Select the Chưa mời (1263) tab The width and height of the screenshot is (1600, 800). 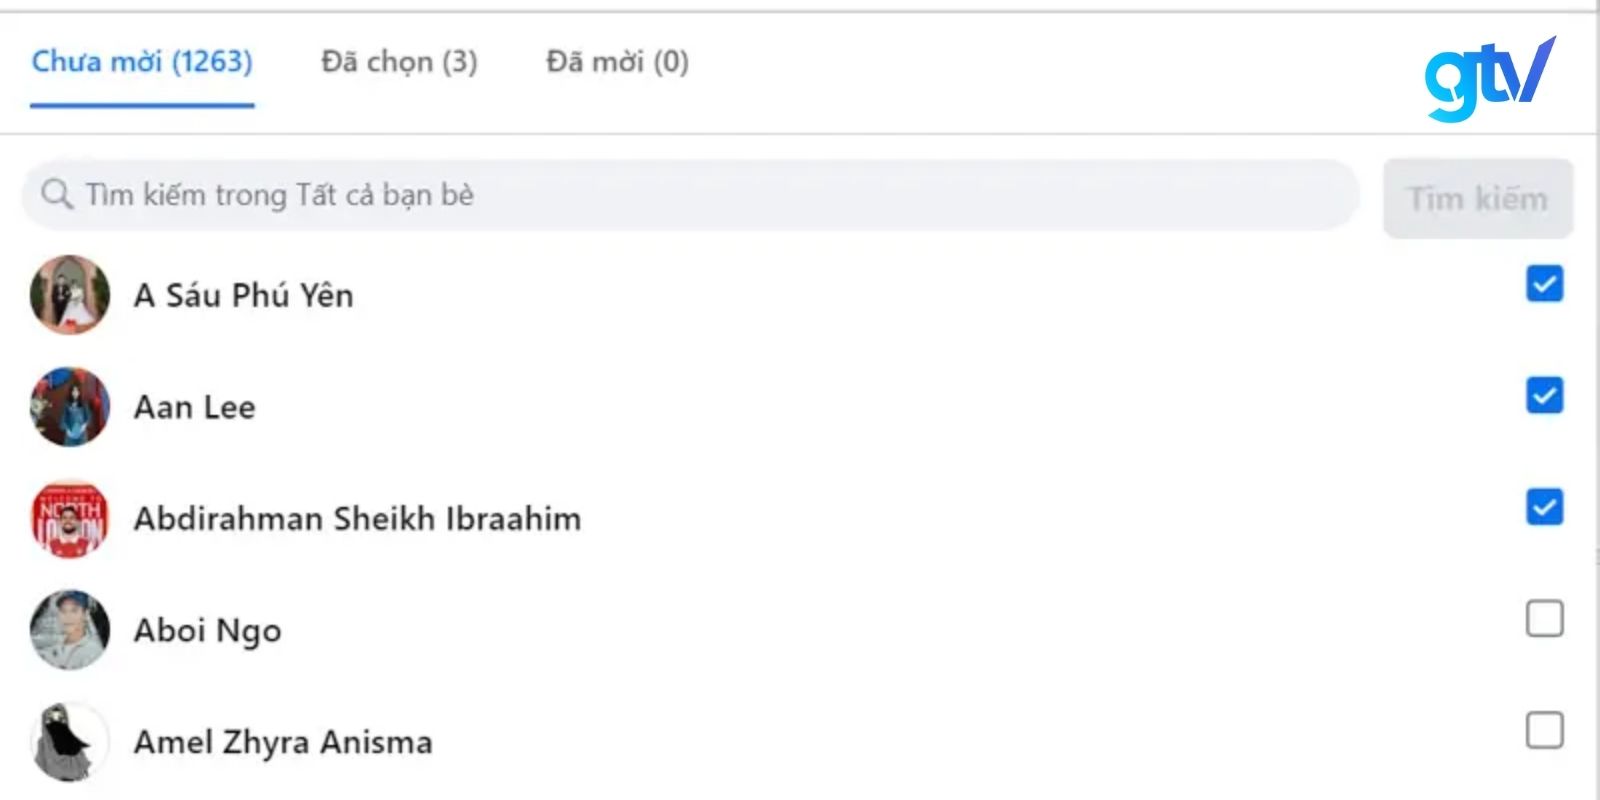[141, 62]
